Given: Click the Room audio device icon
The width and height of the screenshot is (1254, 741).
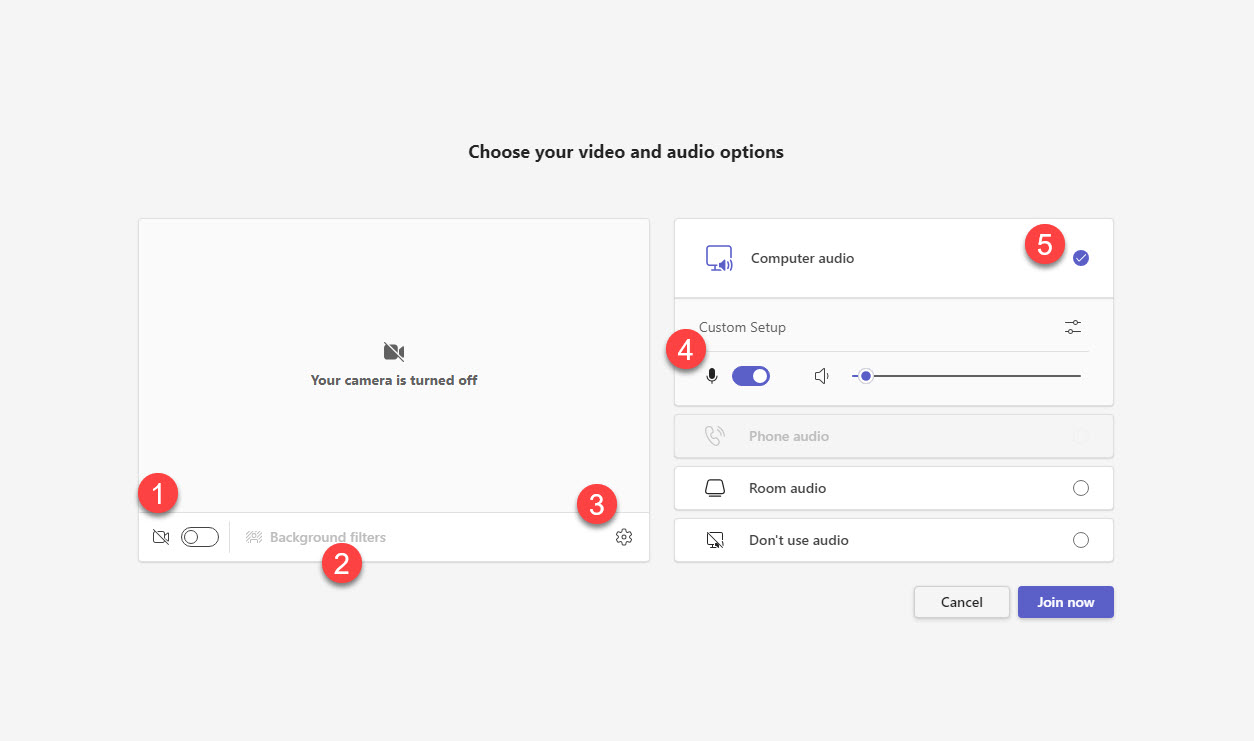Looking at the screenshot, I should pos(714,488).
